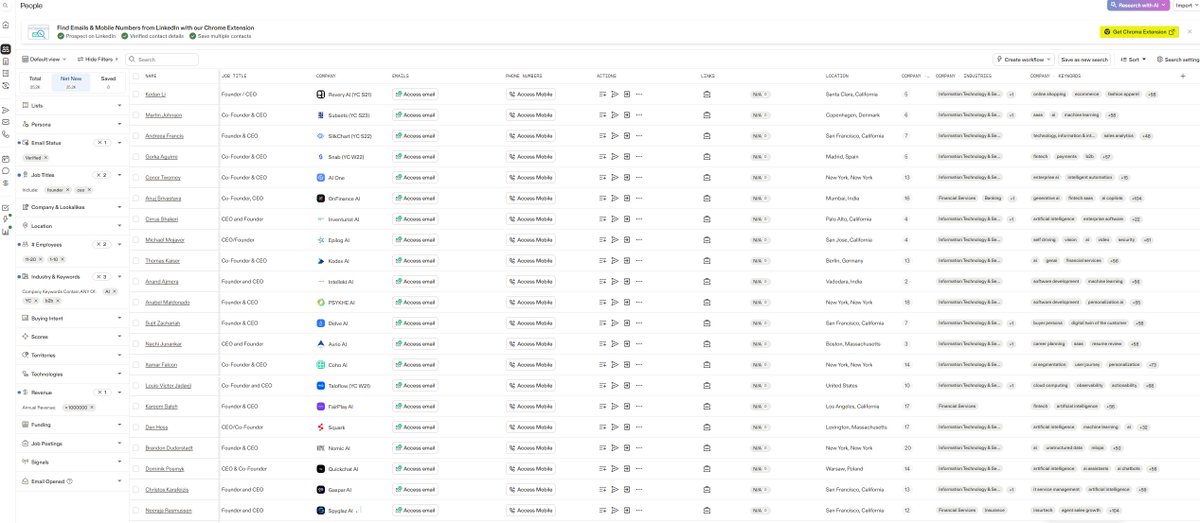The width and height of the screenshot is (1200, 523).
Task: Select the checkbox for Gorka Aguirre
Action: (136, 156)
